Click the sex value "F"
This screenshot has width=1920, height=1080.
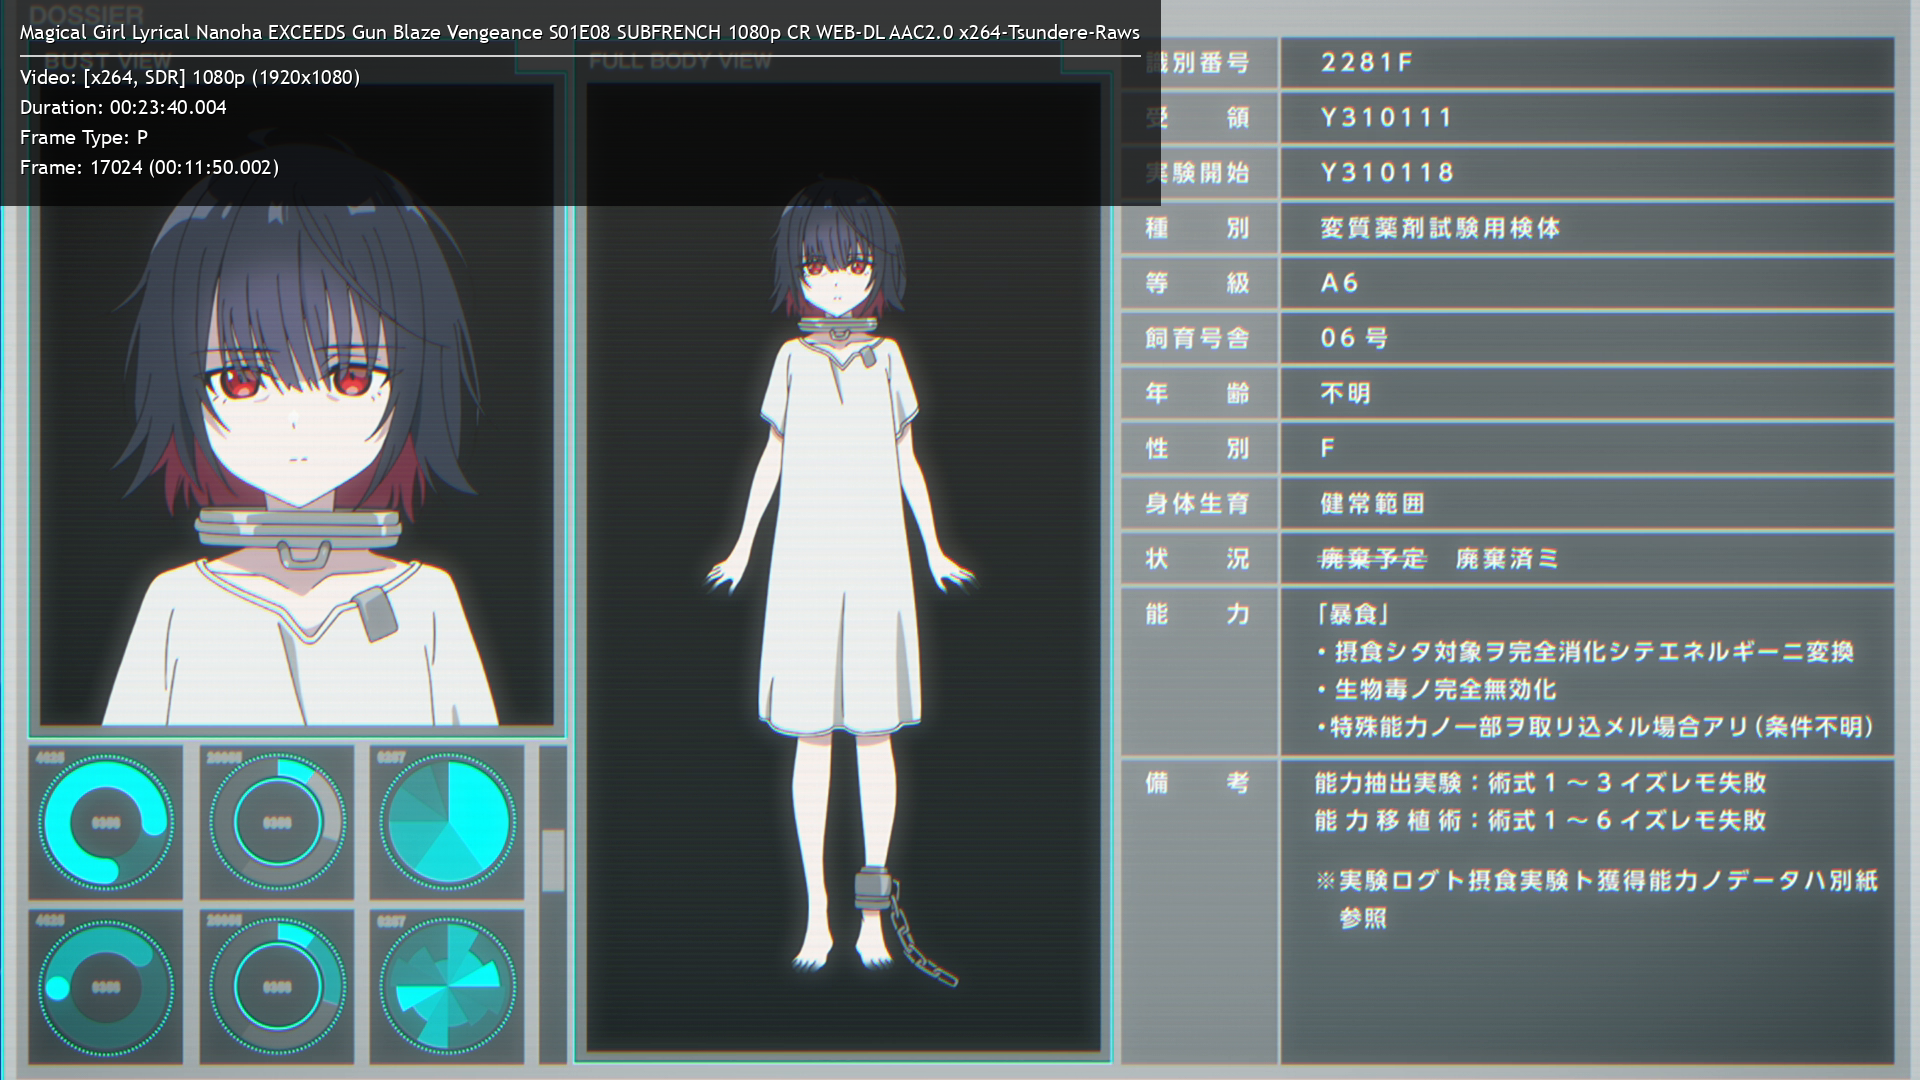pos(1327,448)
